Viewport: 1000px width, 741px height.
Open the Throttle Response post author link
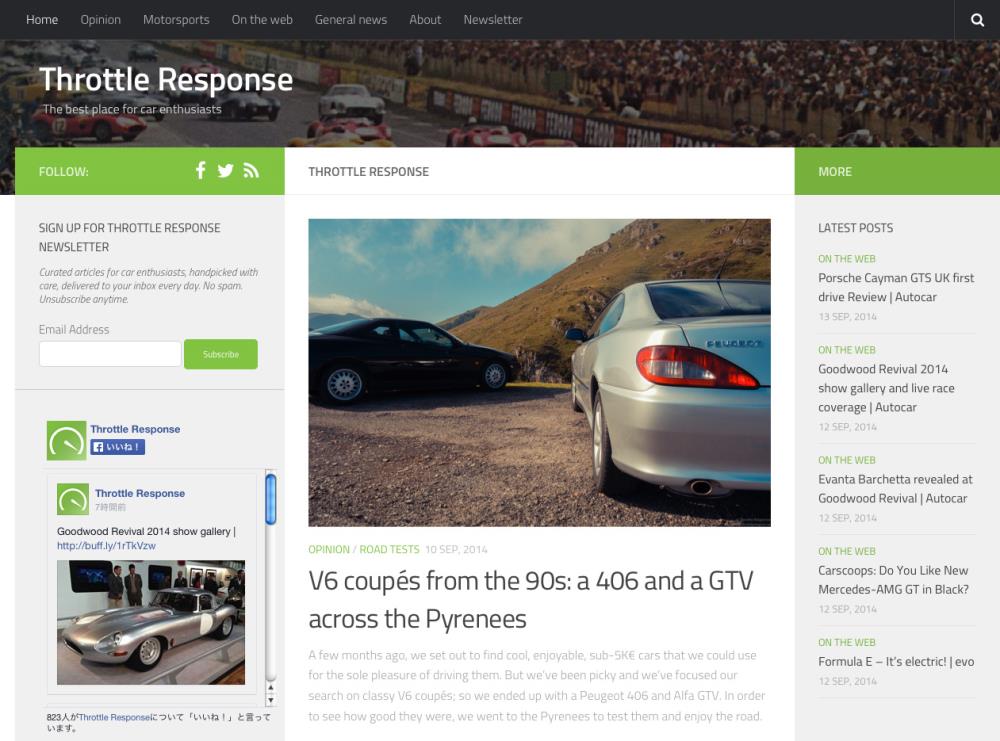click(x=140, y=493)
